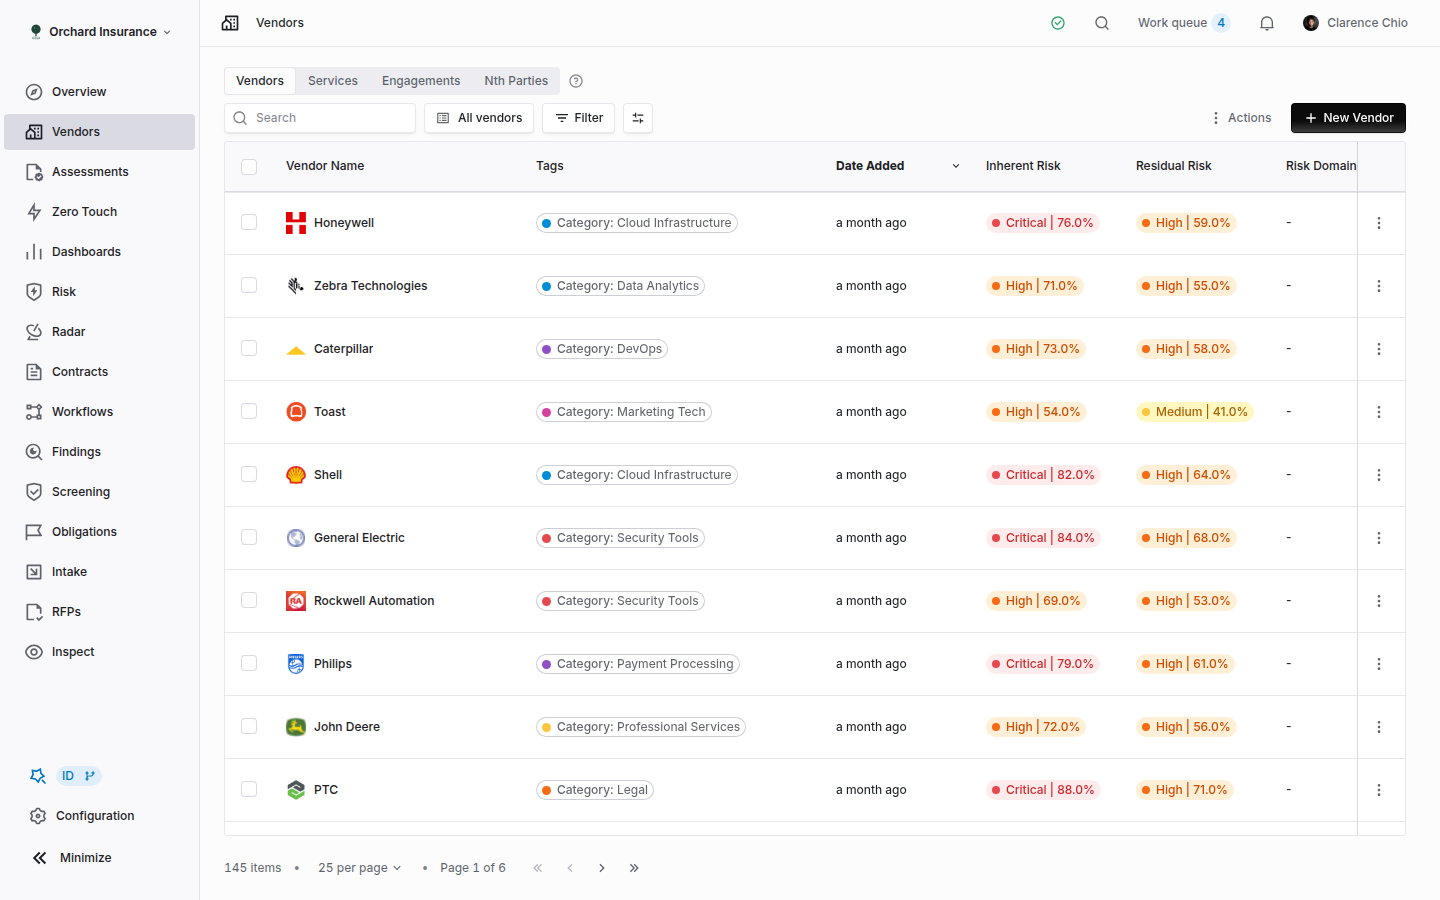
Task: Open the General Electric vendor
Action: tap(359, 538)
